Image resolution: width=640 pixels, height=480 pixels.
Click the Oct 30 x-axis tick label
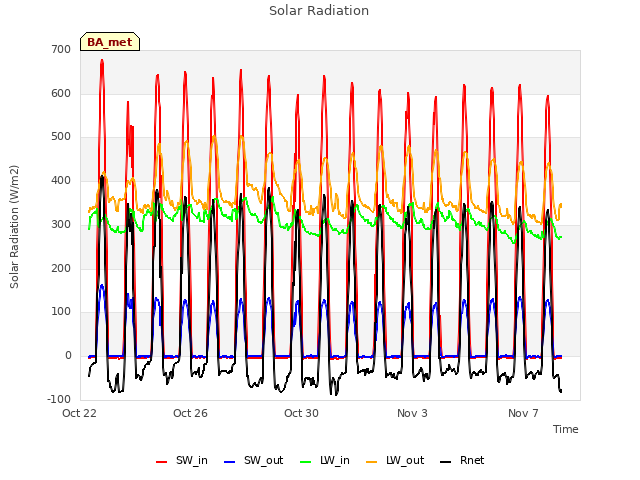[x=301, y=413]
